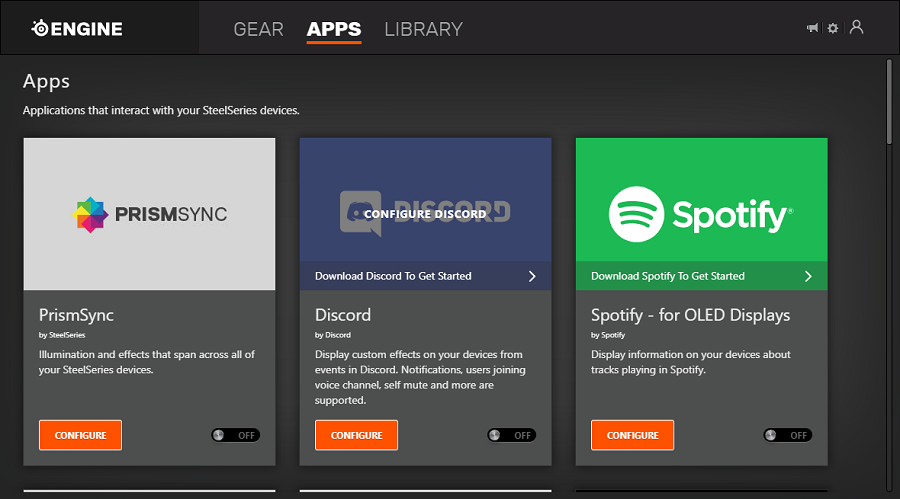Click Spotify description about tracks playing
900x499 pixels.
[x=691, y=362]
